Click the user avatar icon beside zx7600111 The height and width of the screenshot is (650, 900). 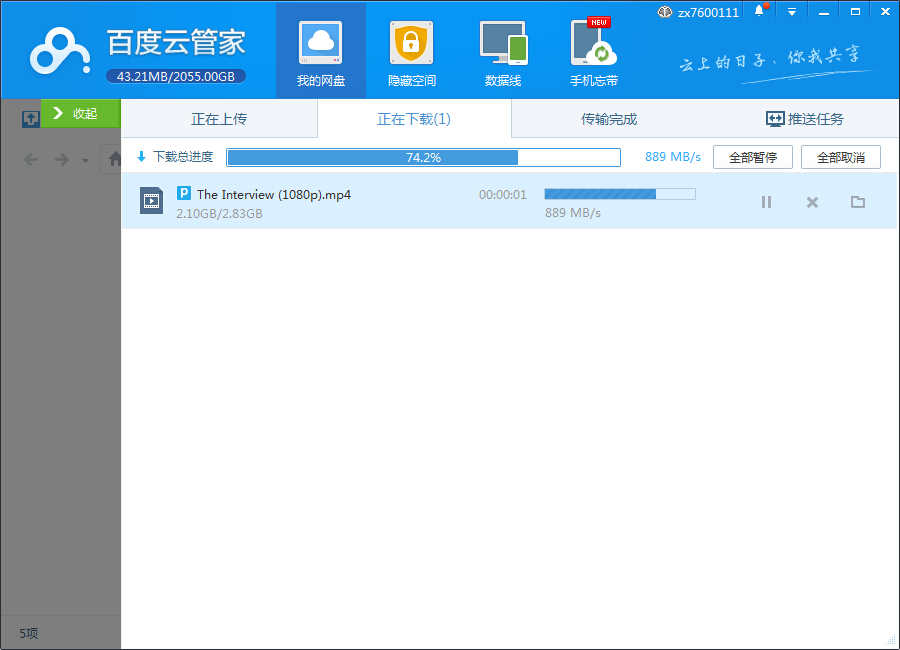(665, 12)
